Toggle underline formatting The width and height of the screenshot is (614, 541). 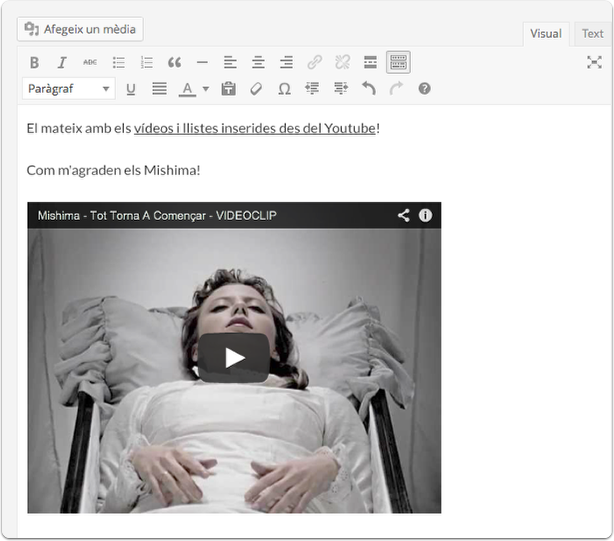click(131, 89)
